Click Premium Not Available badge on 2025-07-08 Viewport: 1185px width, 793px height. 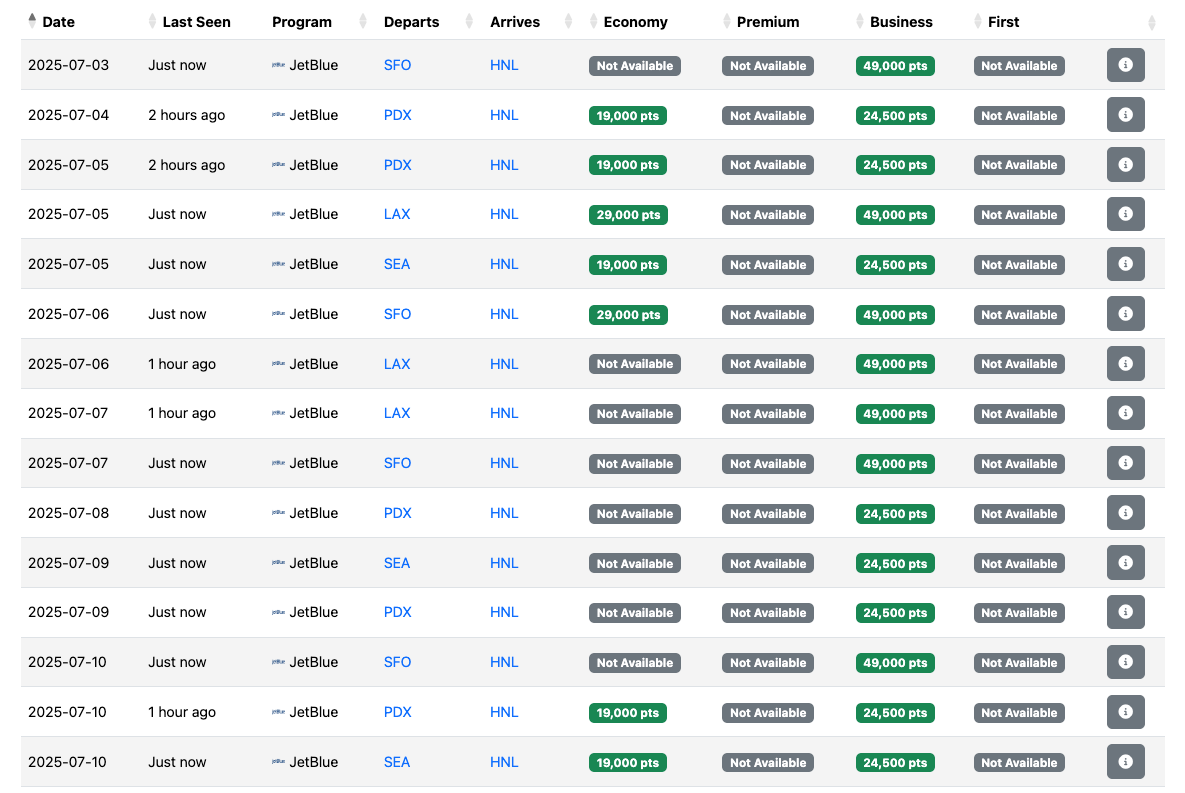[x=768, y=513]
